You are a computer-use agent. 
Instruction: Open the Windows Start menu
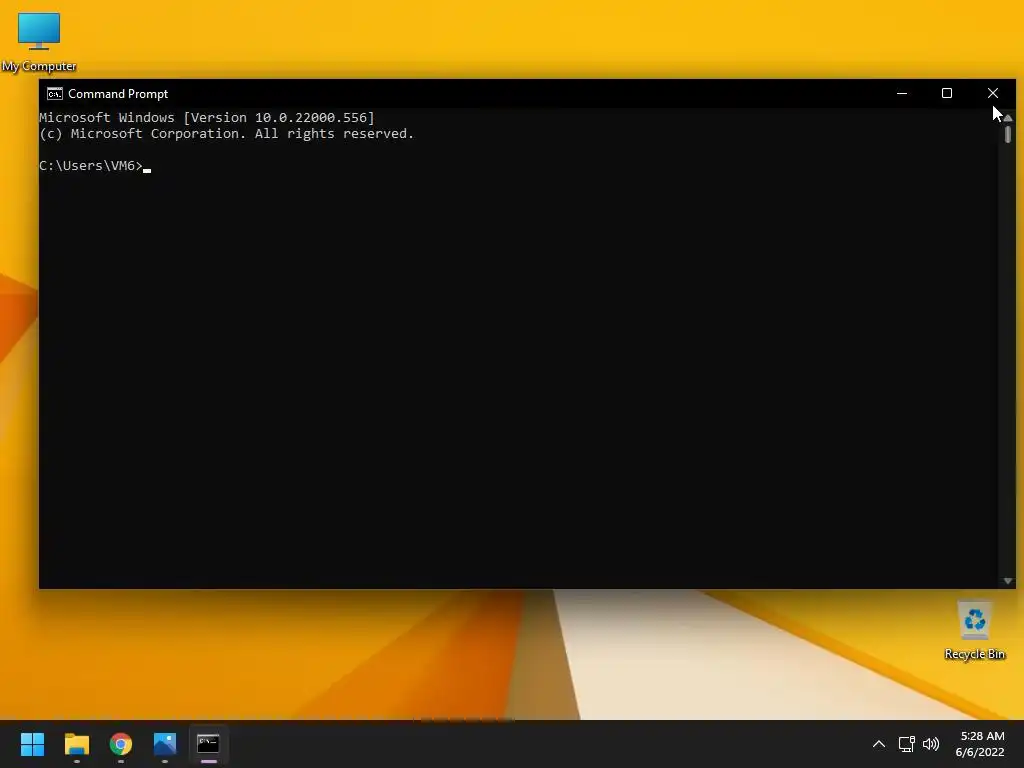click(x=32, y=744)
